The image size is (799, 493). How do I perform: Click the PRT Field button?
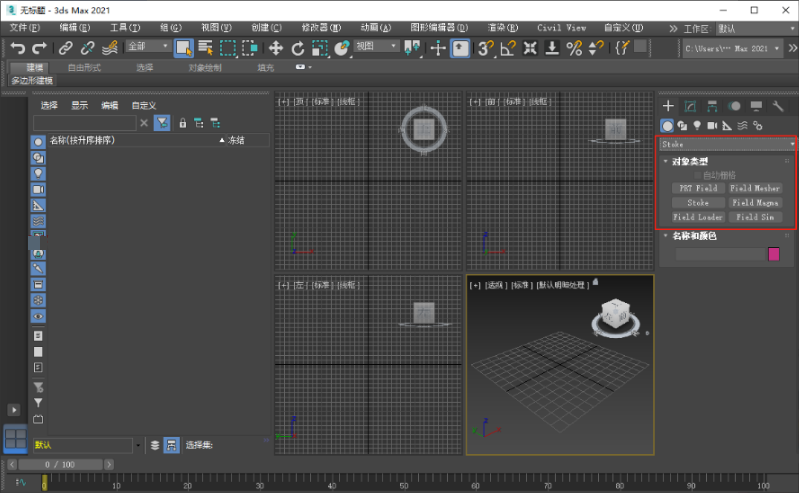tap(698, 188)
